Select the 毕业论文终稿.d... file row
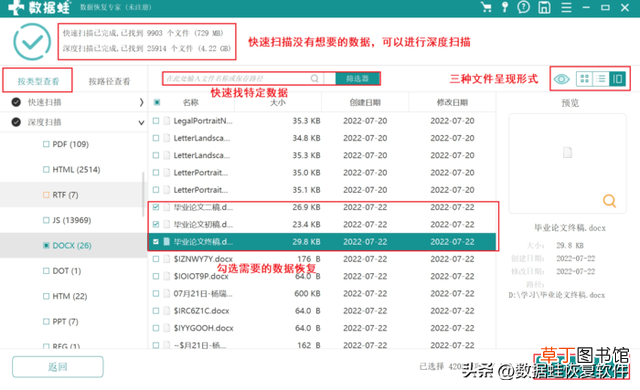Screen dimensions: 640x390 (x=322, y=242)
